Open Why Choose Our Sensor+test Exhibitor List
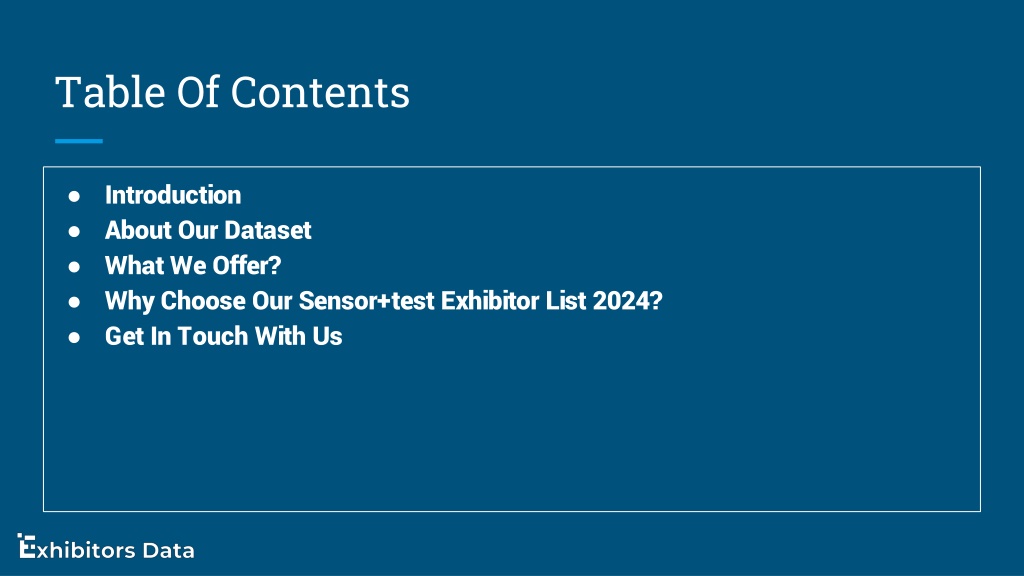1024x576 pixels. pyautogui.click(x=384, y=301)
